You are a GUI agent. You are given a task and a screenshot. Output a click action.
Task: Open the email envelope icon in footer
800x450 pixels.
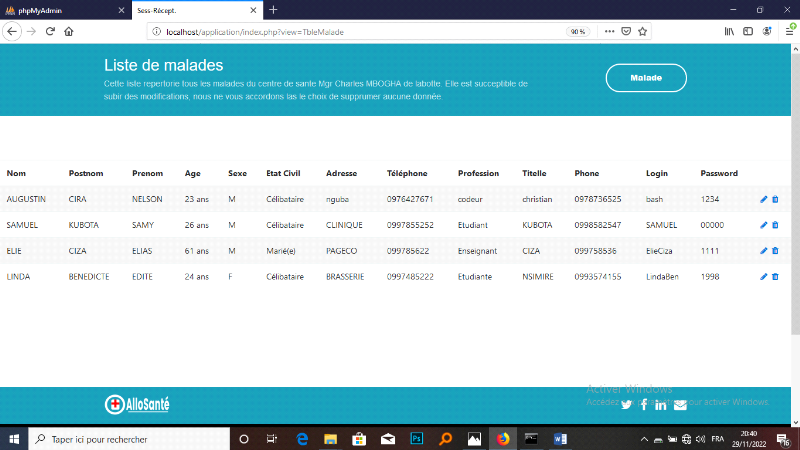680,405
